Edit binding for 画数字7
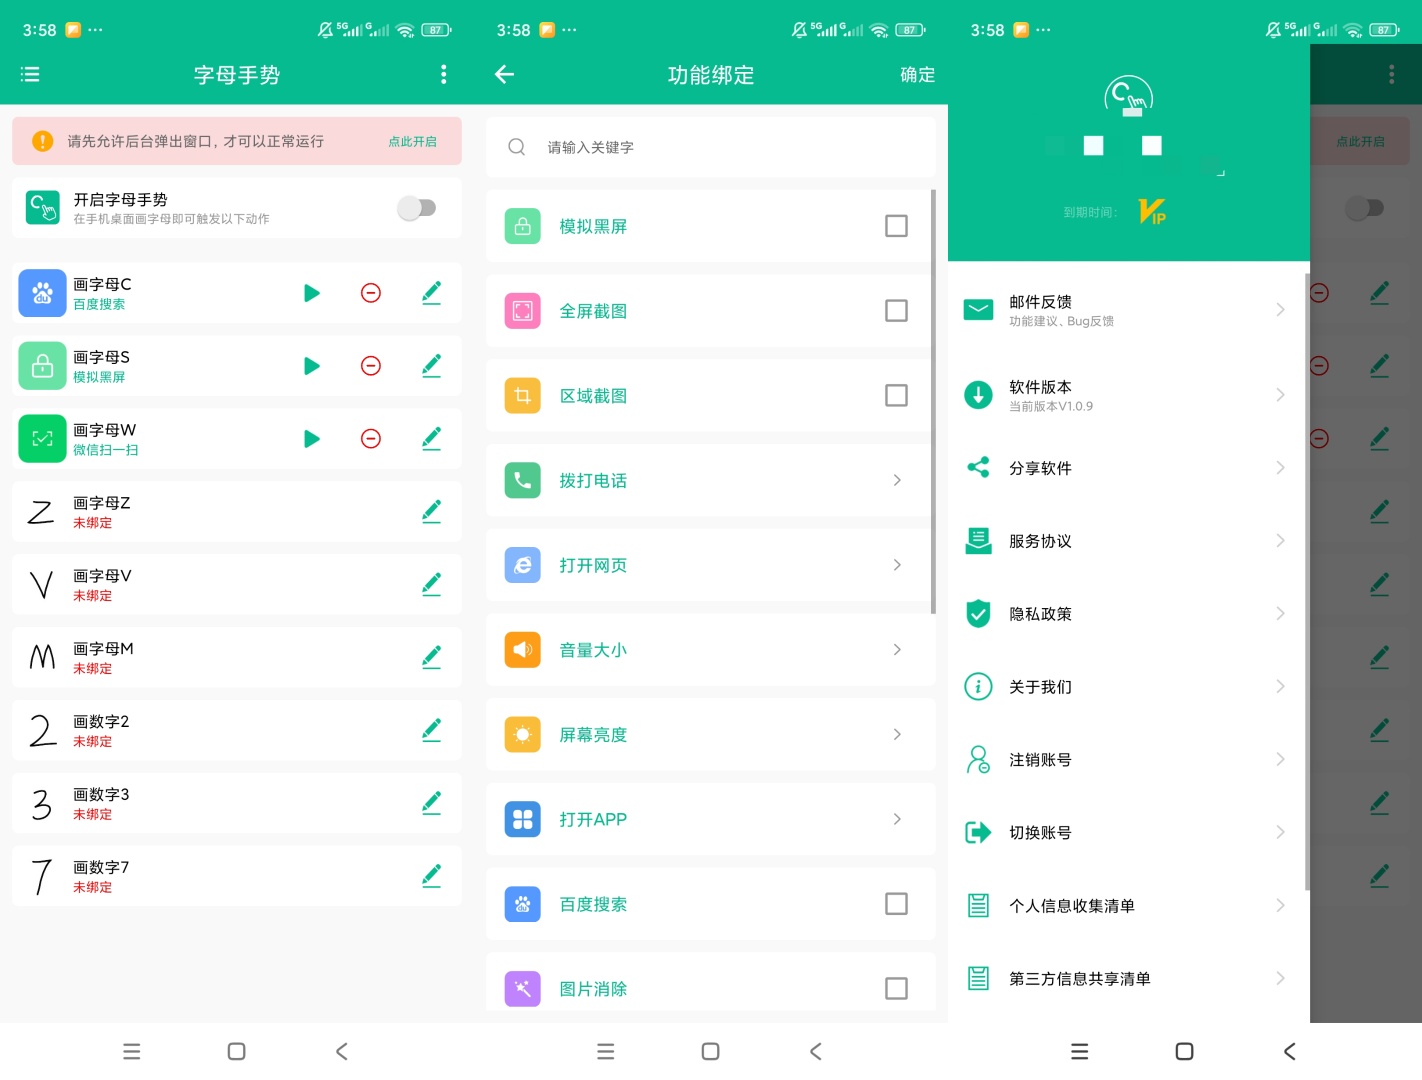 [x=432, y=876]
